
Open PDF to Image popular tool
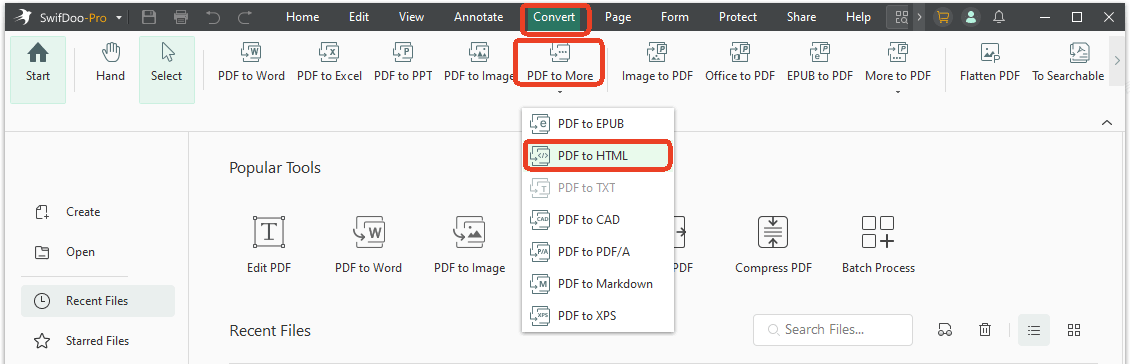click(x=469, y=244)
